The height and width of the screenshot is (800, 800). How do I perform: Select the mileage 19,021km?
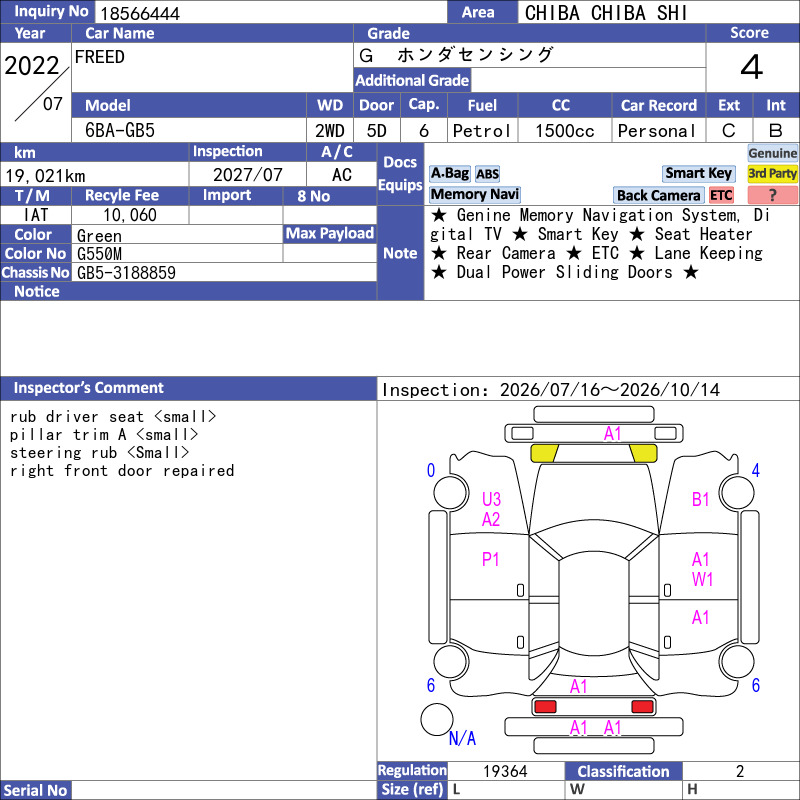pos(45,176)
